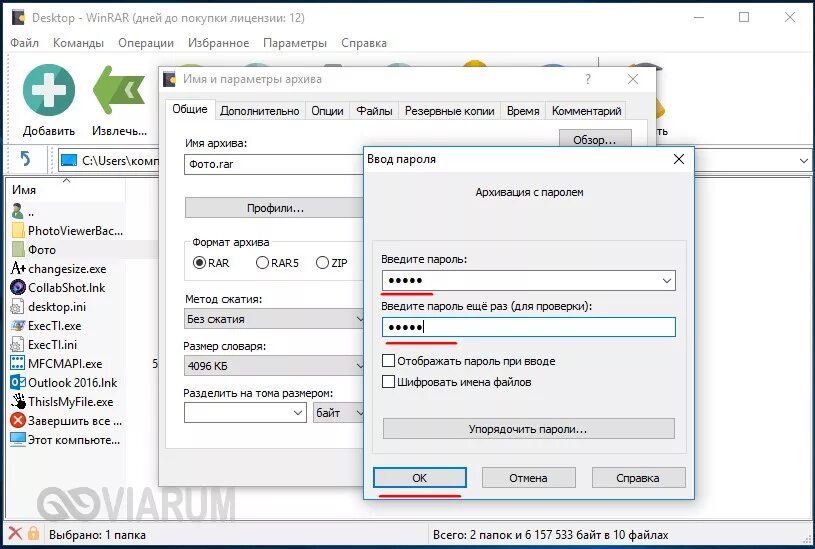
Task: Click the drive icon in the address bar
Action: 69,161
